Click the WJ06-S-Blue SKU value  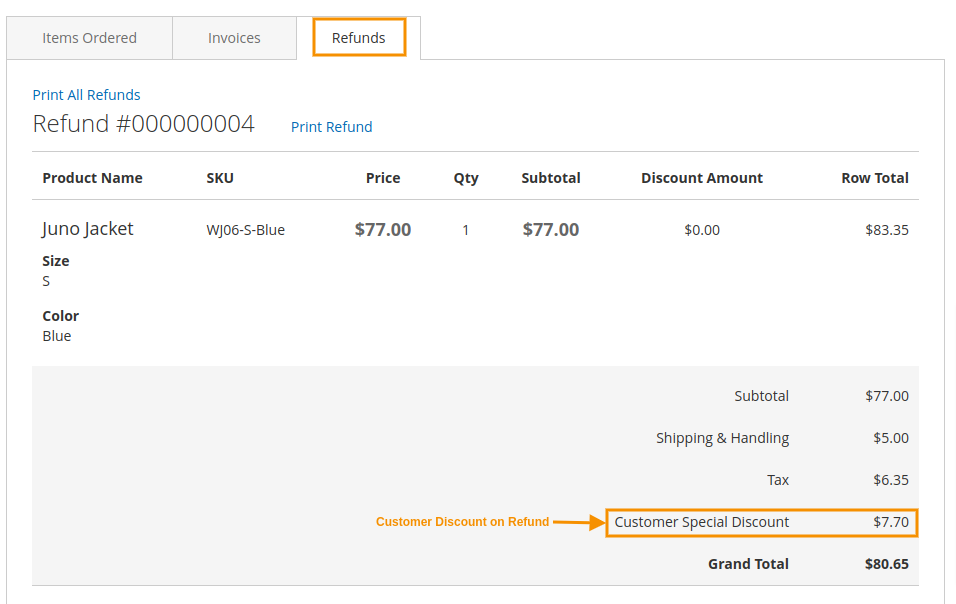pyautogui.click(x=245, y=230)
